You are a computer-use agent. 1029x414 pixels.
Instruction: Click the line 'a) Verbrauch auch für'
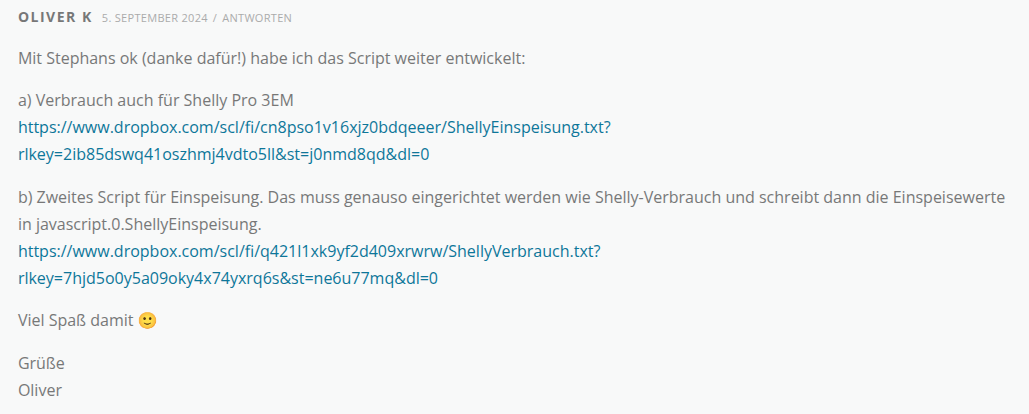(x=95, y=100)
